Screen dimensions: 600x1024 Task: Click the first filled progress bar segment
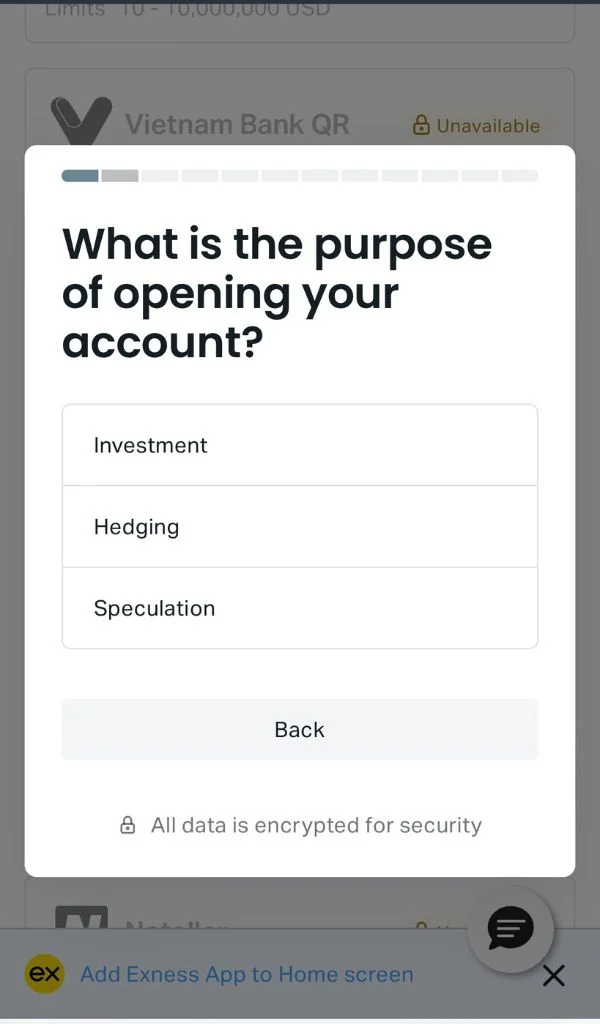click(80, 174)
